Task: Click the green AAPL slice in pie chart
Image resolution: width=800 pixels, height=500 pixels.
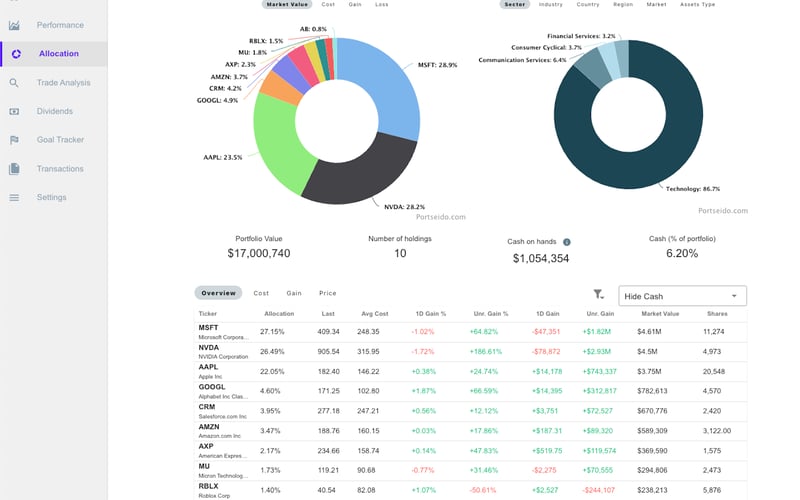Action: (x=278, y=145)
